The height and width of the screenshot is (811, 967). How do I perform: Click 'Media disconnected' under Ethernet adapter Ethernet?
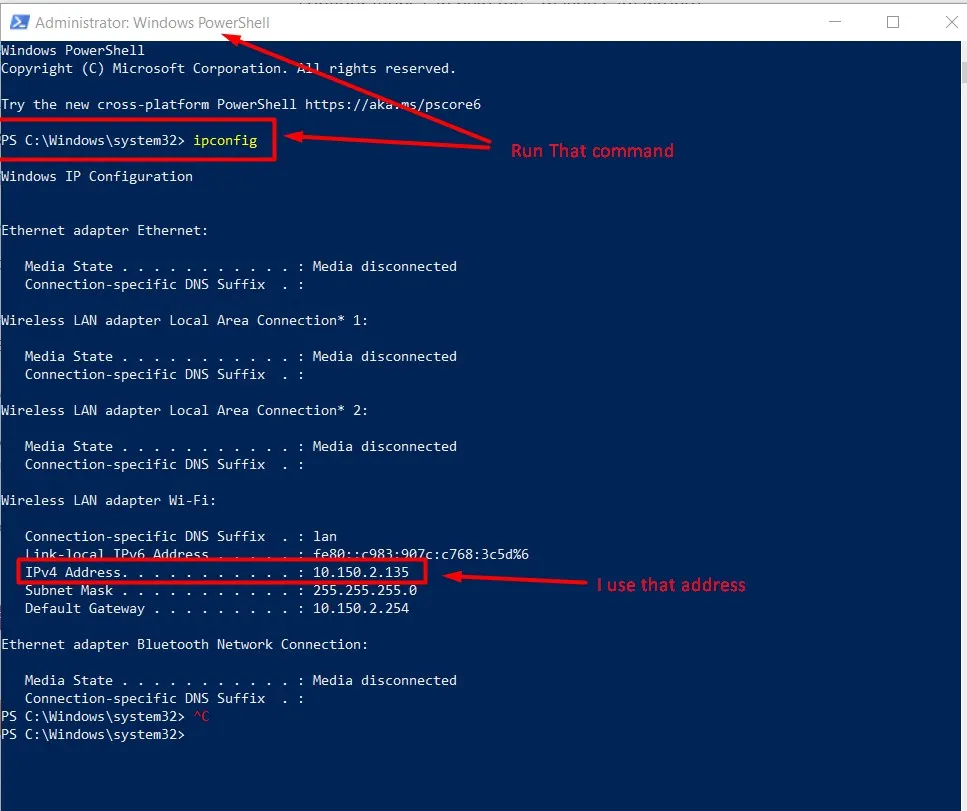pyautogui.click(x=385, y=266)
